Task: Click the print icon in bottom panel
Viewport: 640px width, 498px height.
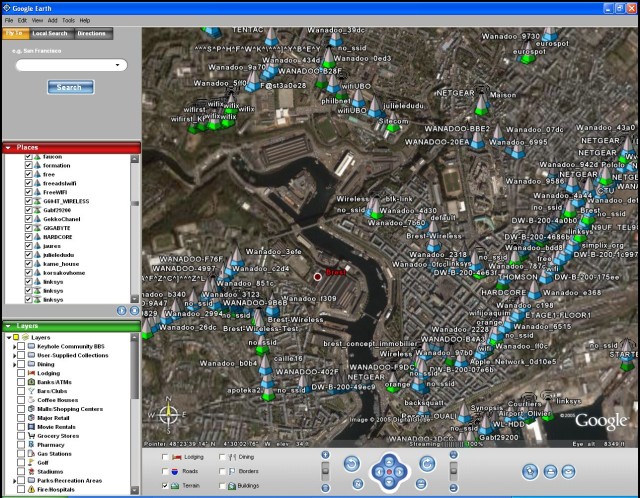Action: [x=548, y=471]
